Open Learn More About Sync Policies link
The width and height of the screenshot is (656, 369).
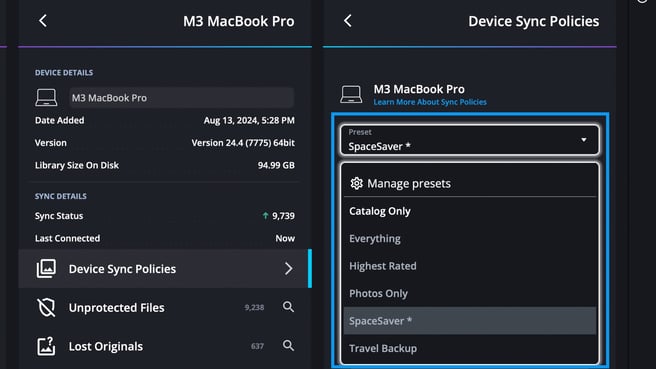click(x=430, y=102)
